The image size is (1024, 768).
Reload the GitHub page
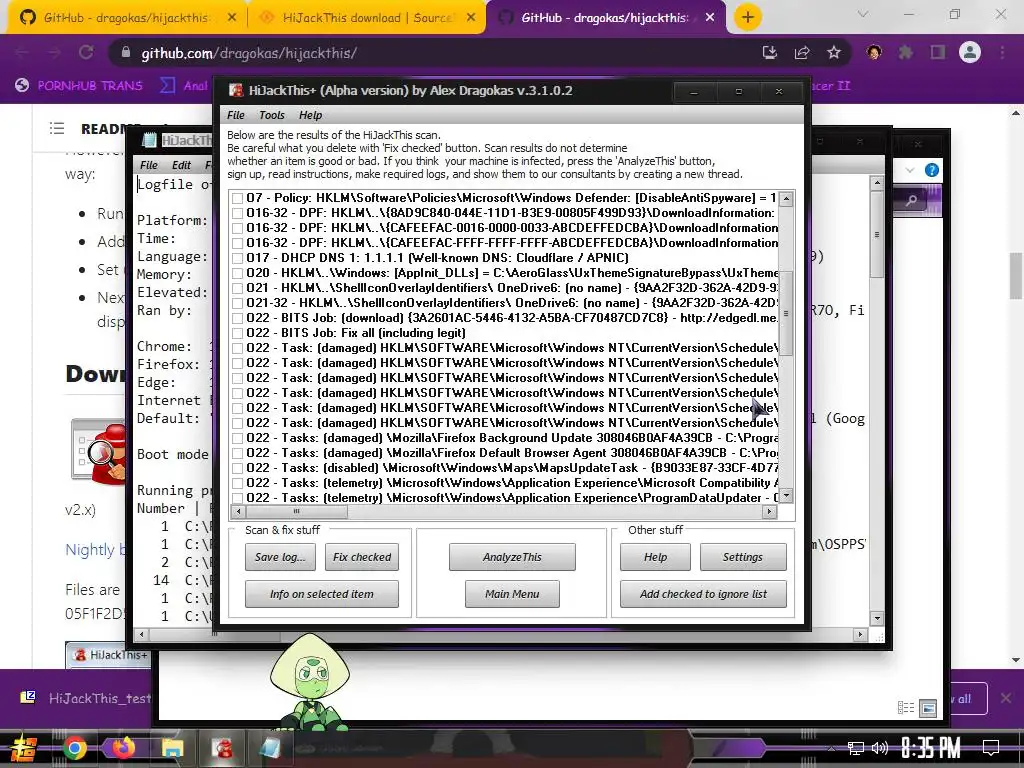86,53
